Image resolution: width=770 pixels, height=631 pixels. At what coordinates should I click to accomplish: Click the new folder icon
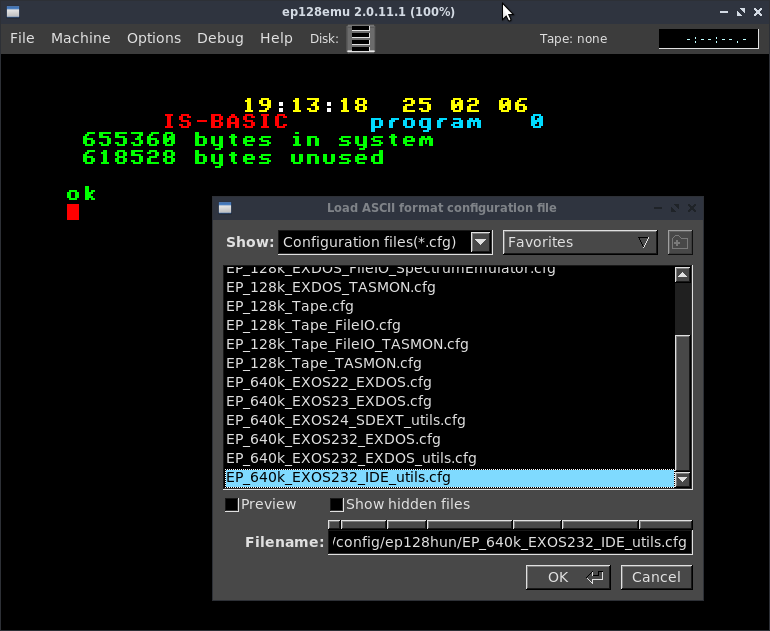(x=680, y=242)
